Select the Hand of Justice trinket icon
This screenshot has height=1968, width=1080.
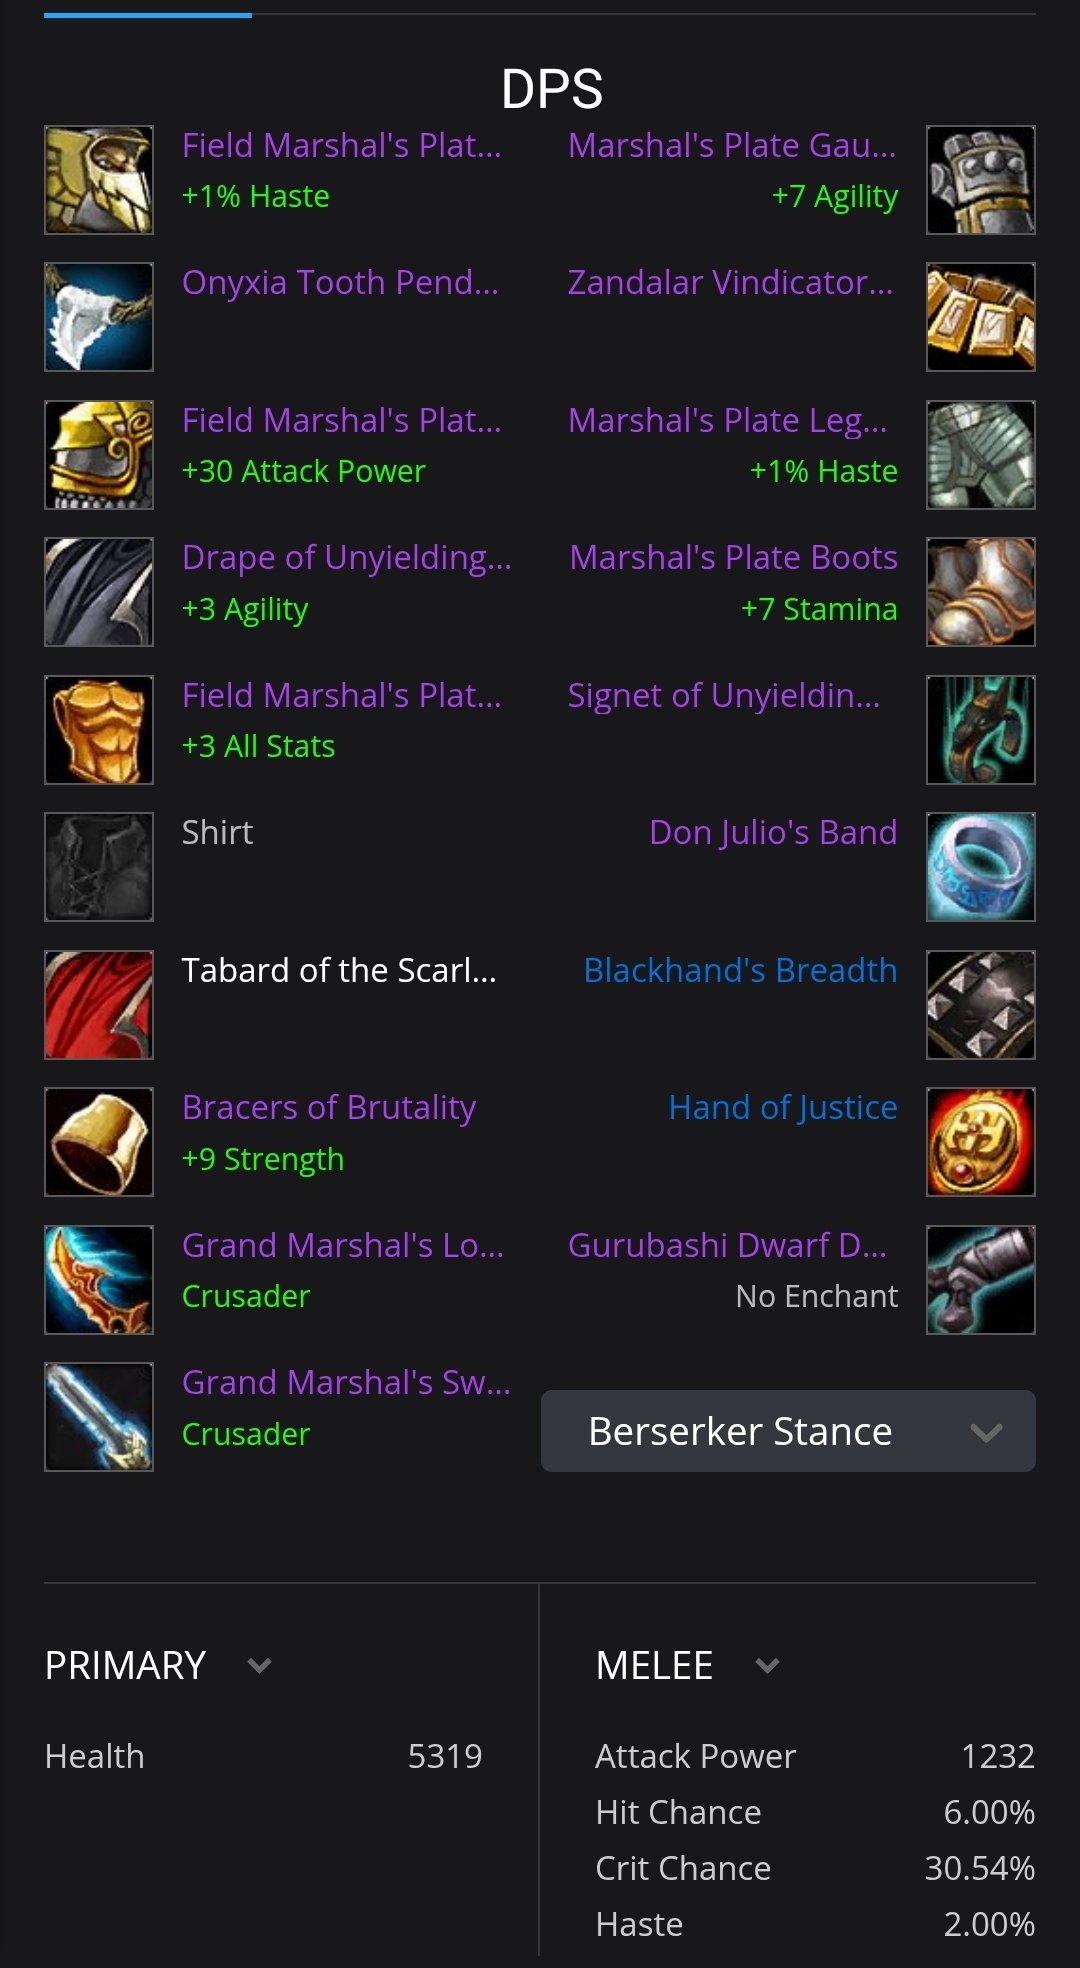981,1142
